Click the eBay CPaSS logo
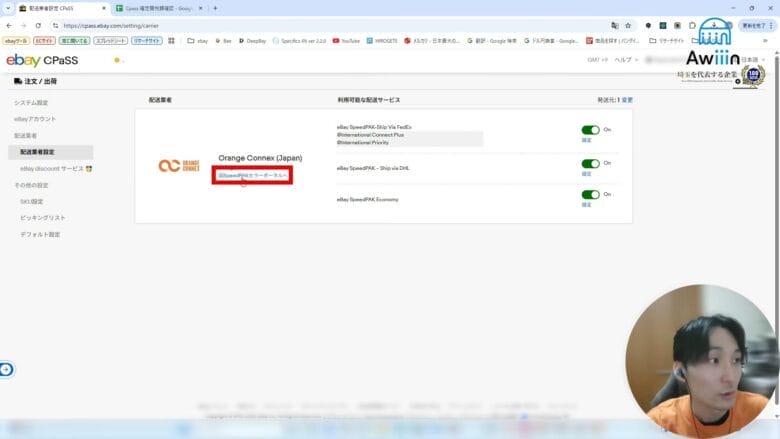This screenshot has height=439, width=780. tap(42, 61)
